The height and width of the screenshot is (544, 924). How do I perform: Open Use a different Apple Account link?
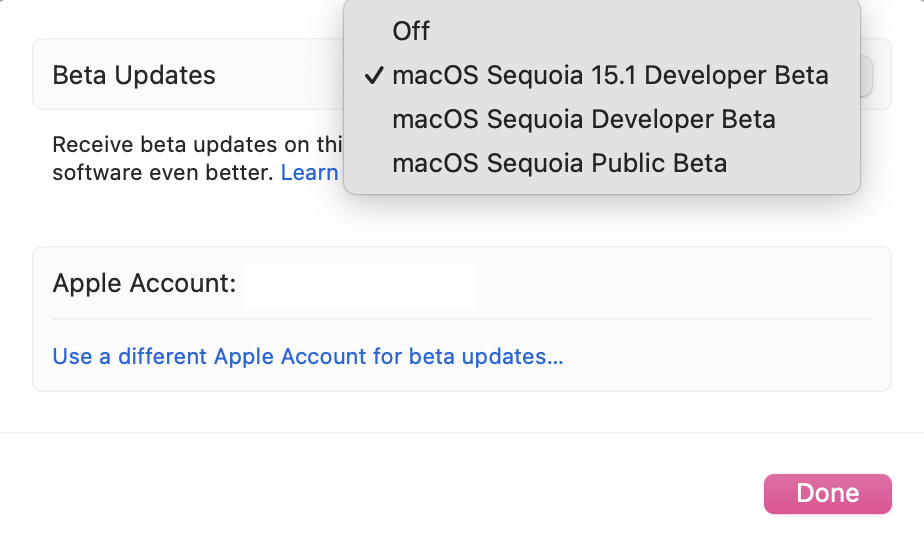(308, 356)
